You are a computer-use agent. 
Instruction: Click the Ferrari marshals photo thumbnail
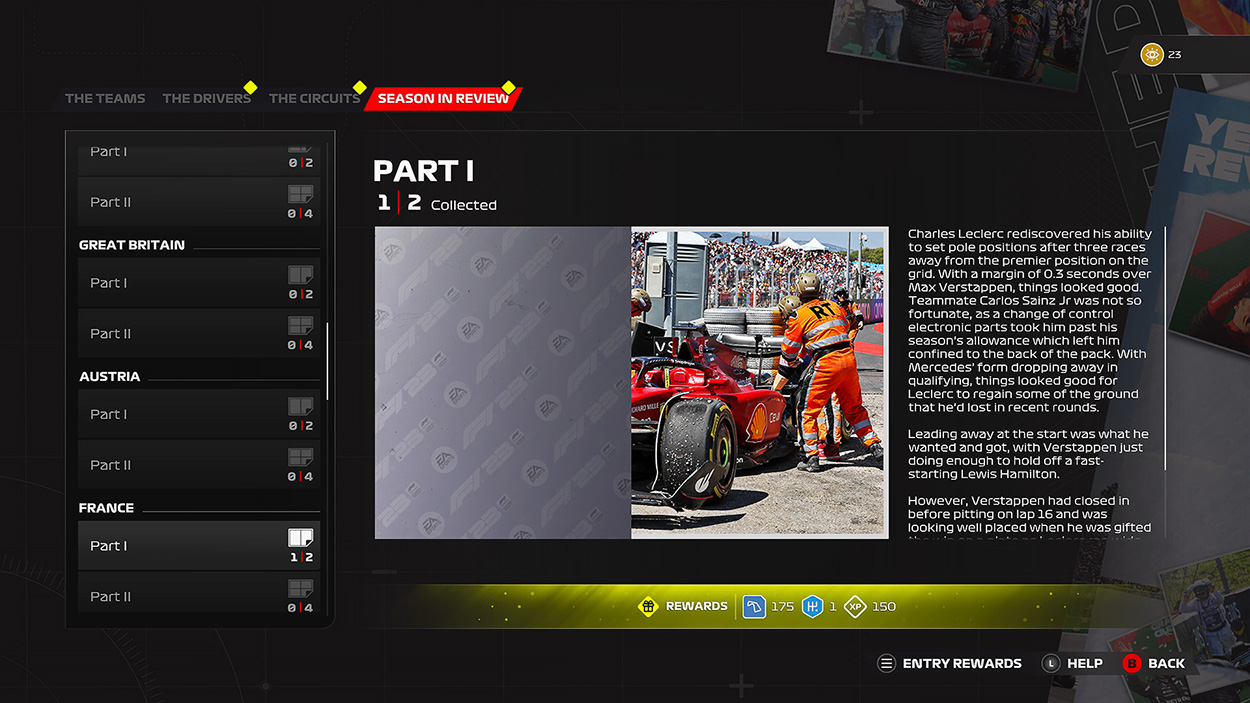click(x=759, y=382)
